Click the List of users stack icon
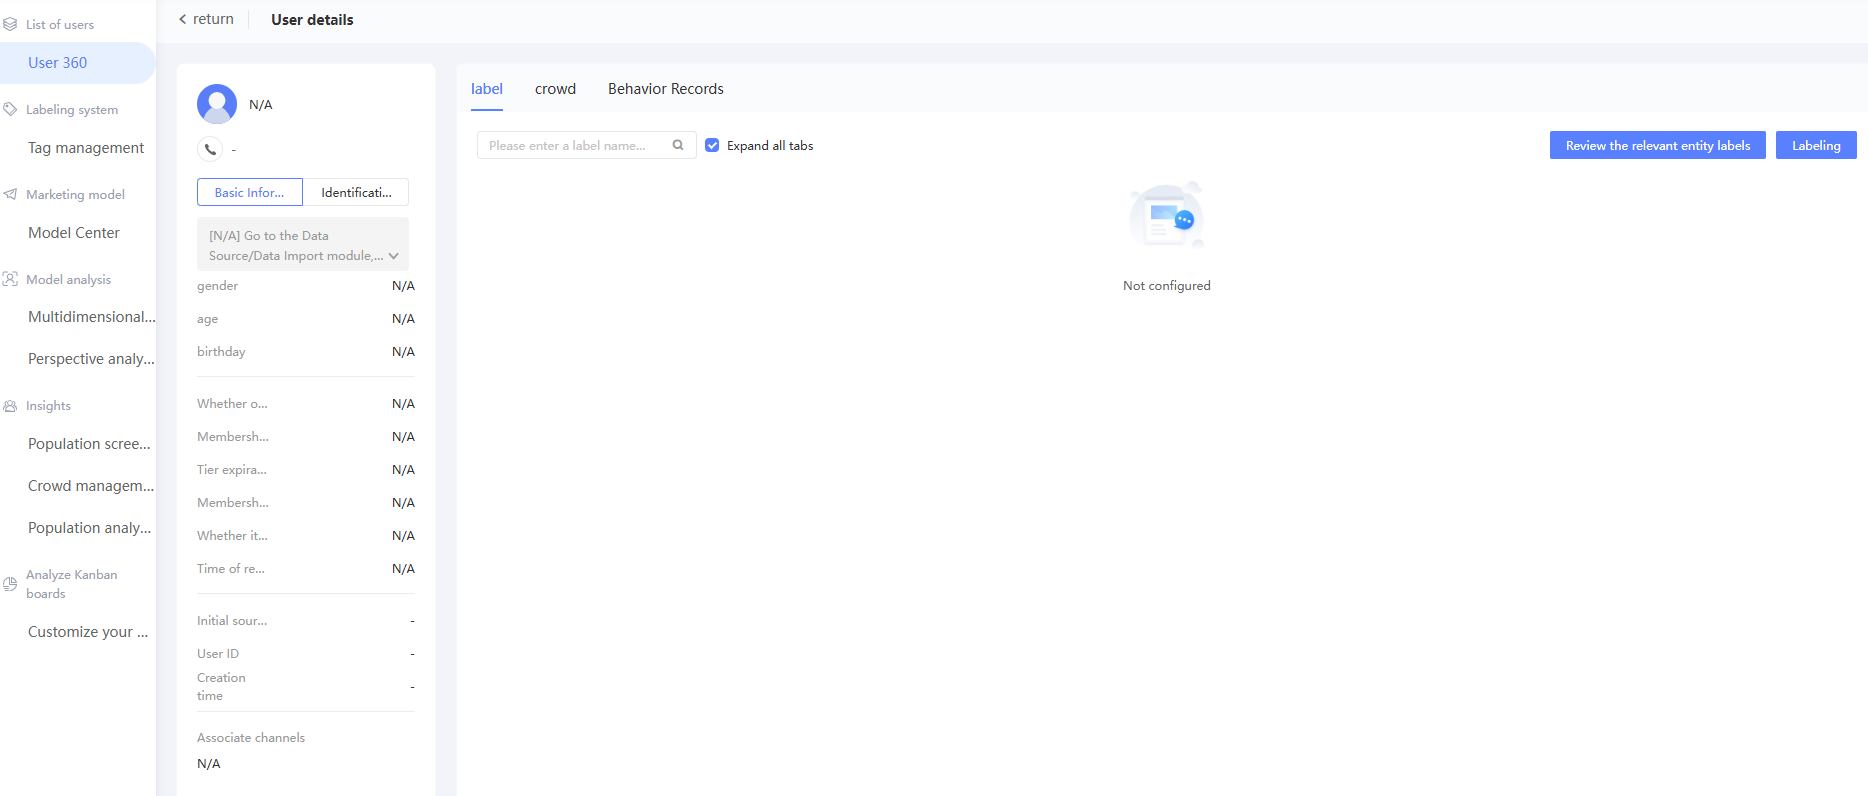This screenshot has width=1868, height=796. coord(10,24)
